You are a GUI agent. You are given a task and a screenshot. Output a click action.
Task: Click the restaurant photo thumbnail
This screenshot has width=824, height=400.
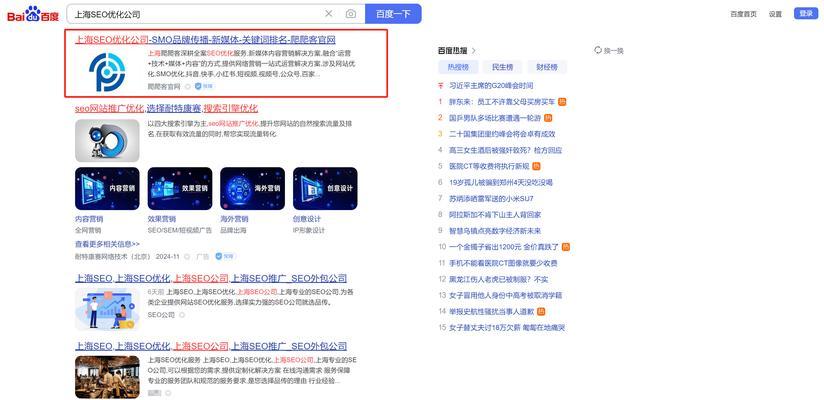(107, 377)
